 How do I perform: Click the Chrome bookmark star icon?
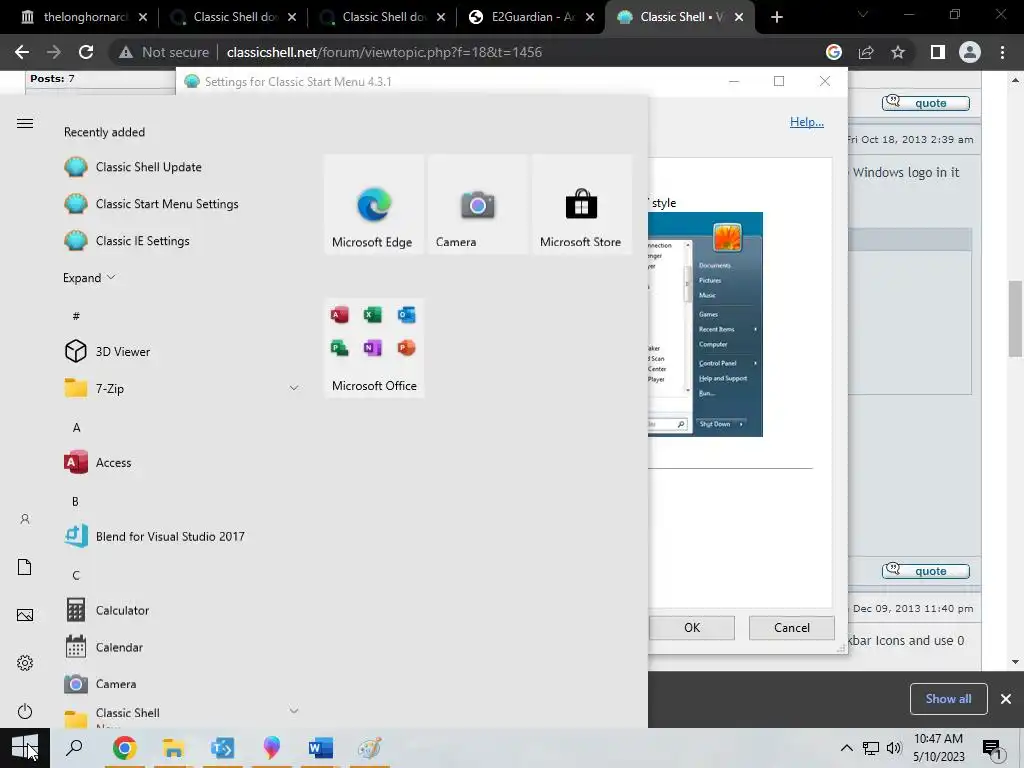(x=898, y=52)
